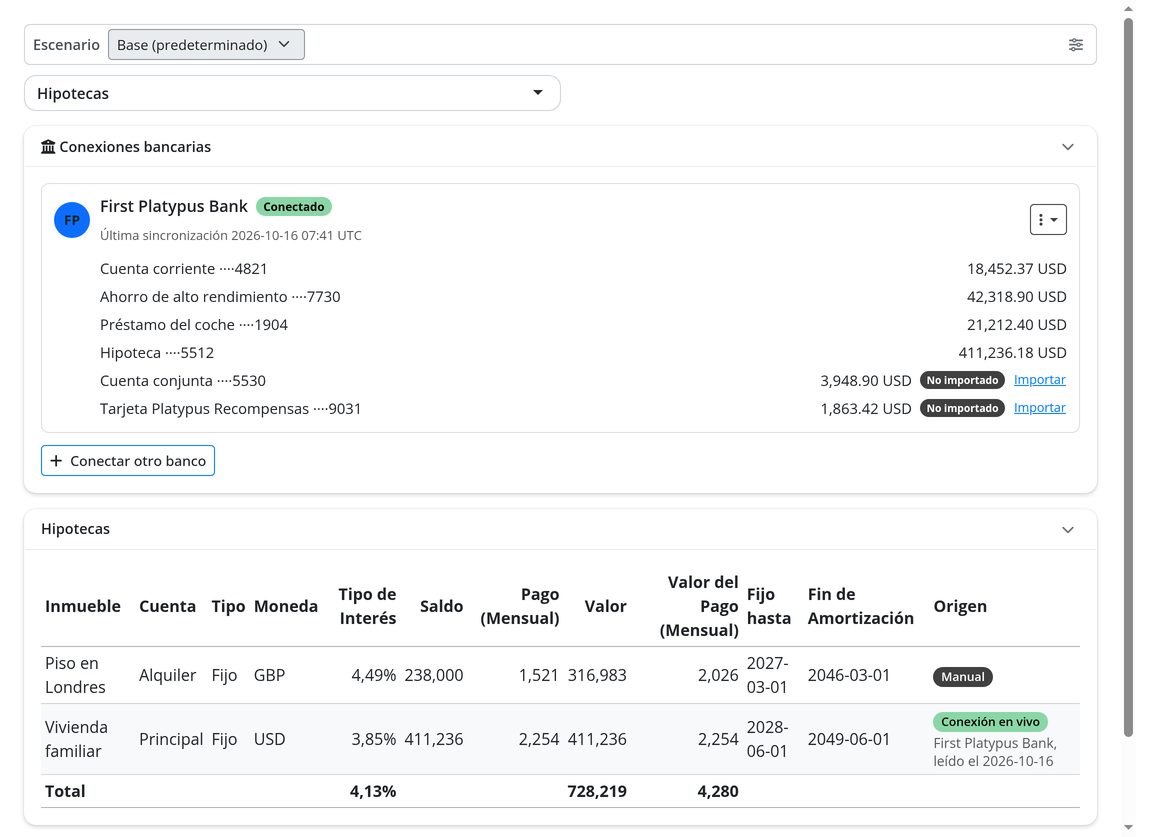Click the Fin de Amortización column header
The image size is (1160, 837).
click(x=860, y=606)
